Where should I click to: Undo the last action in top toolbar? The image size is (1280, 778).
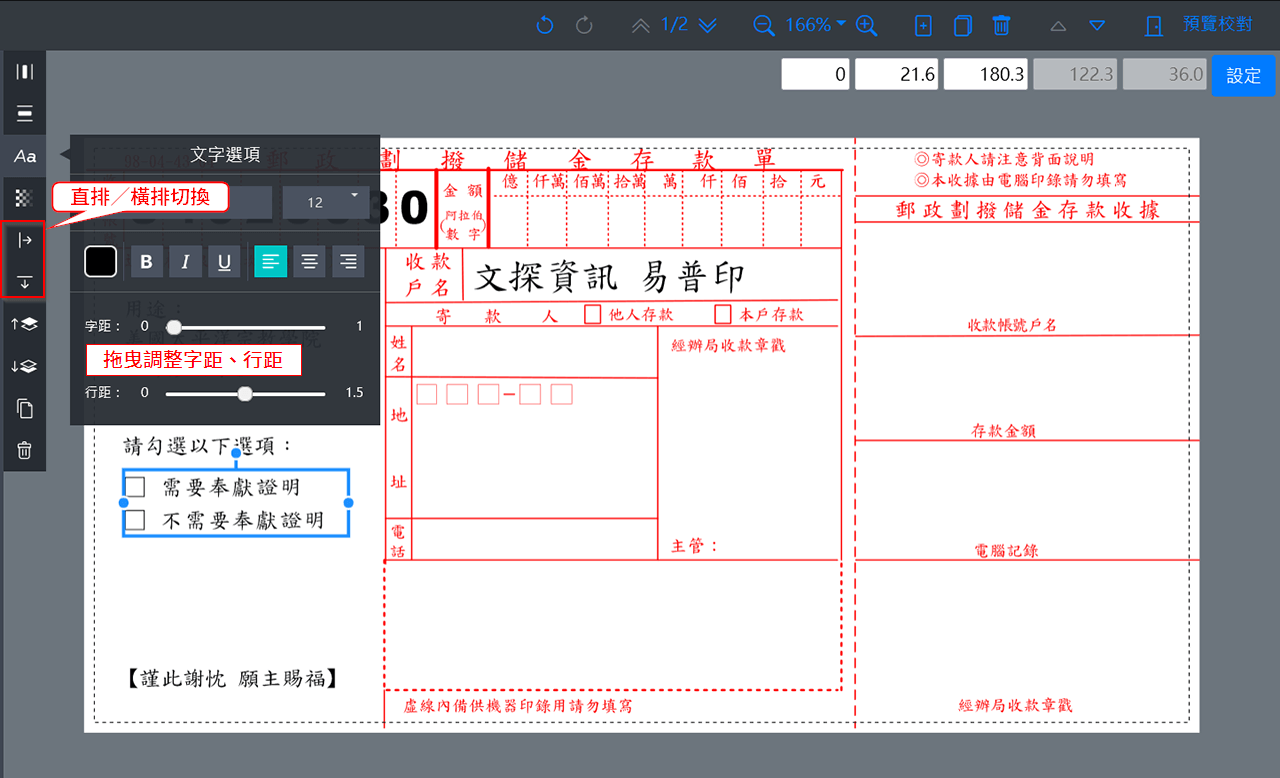(545, 25)
